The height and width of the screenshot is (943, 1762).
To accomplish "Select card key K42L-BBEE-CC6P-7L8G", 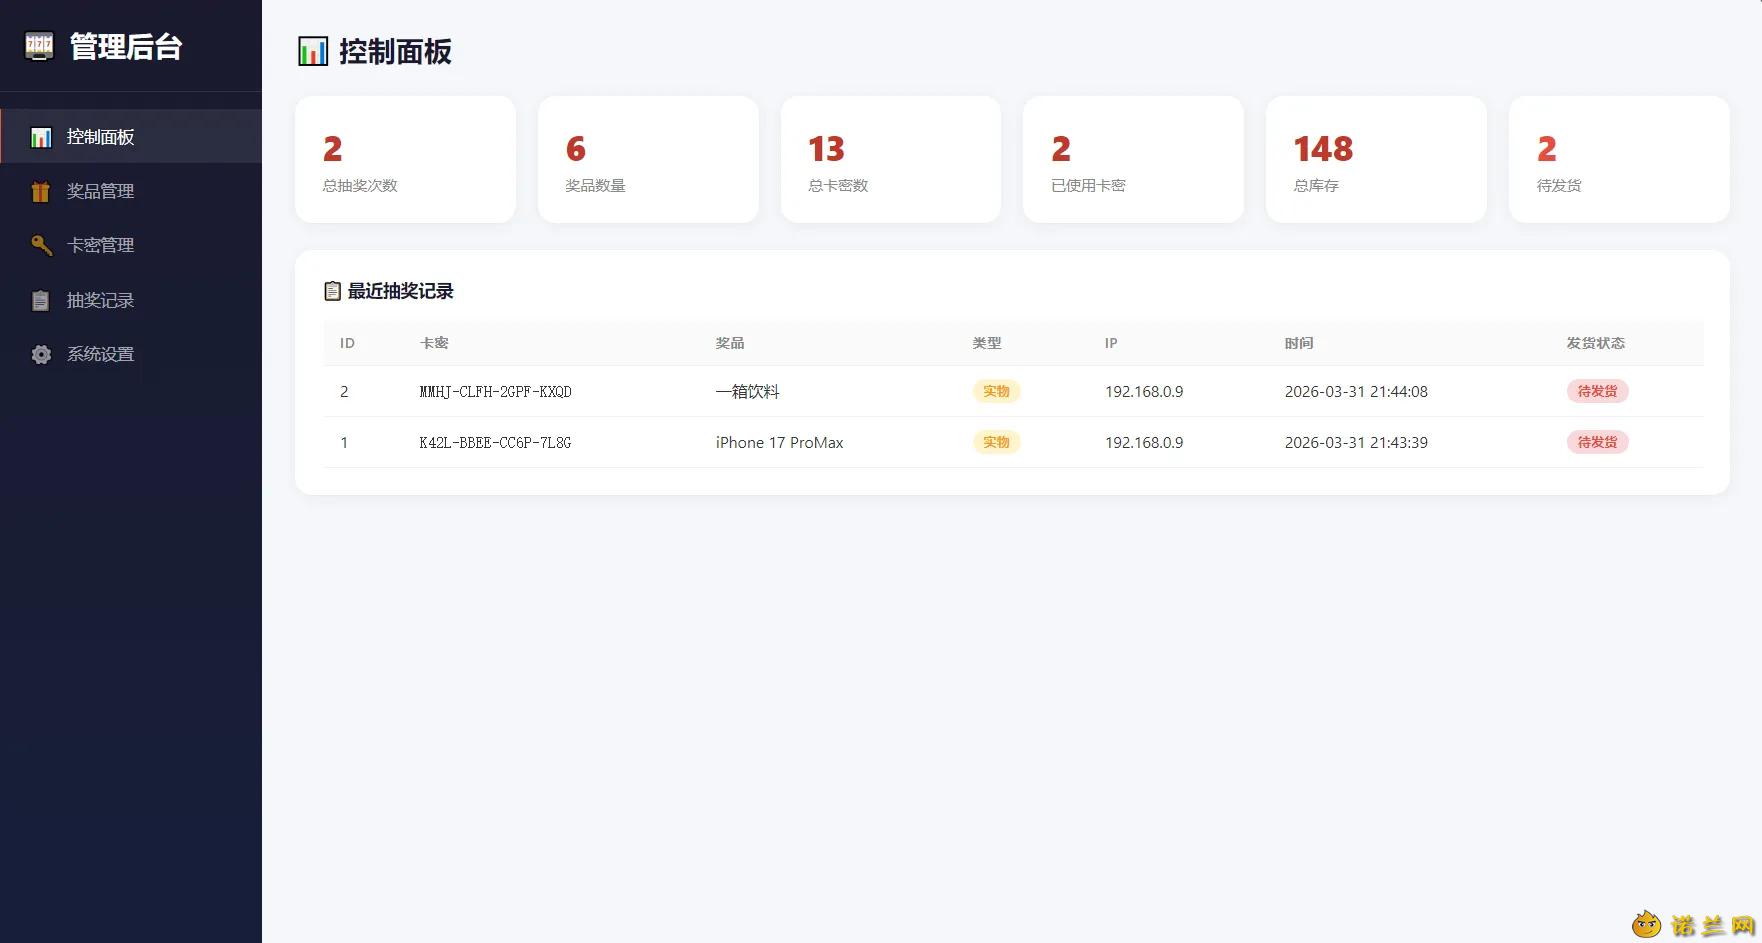I will click(x=496, y=443).
